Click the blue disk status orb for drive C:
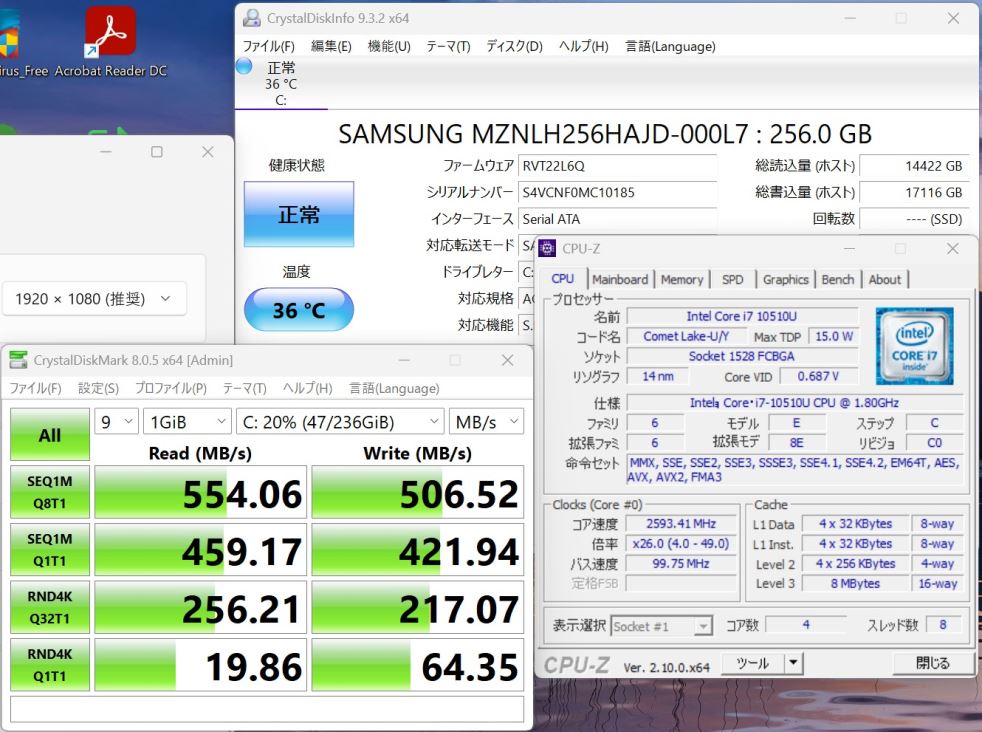 244,66
